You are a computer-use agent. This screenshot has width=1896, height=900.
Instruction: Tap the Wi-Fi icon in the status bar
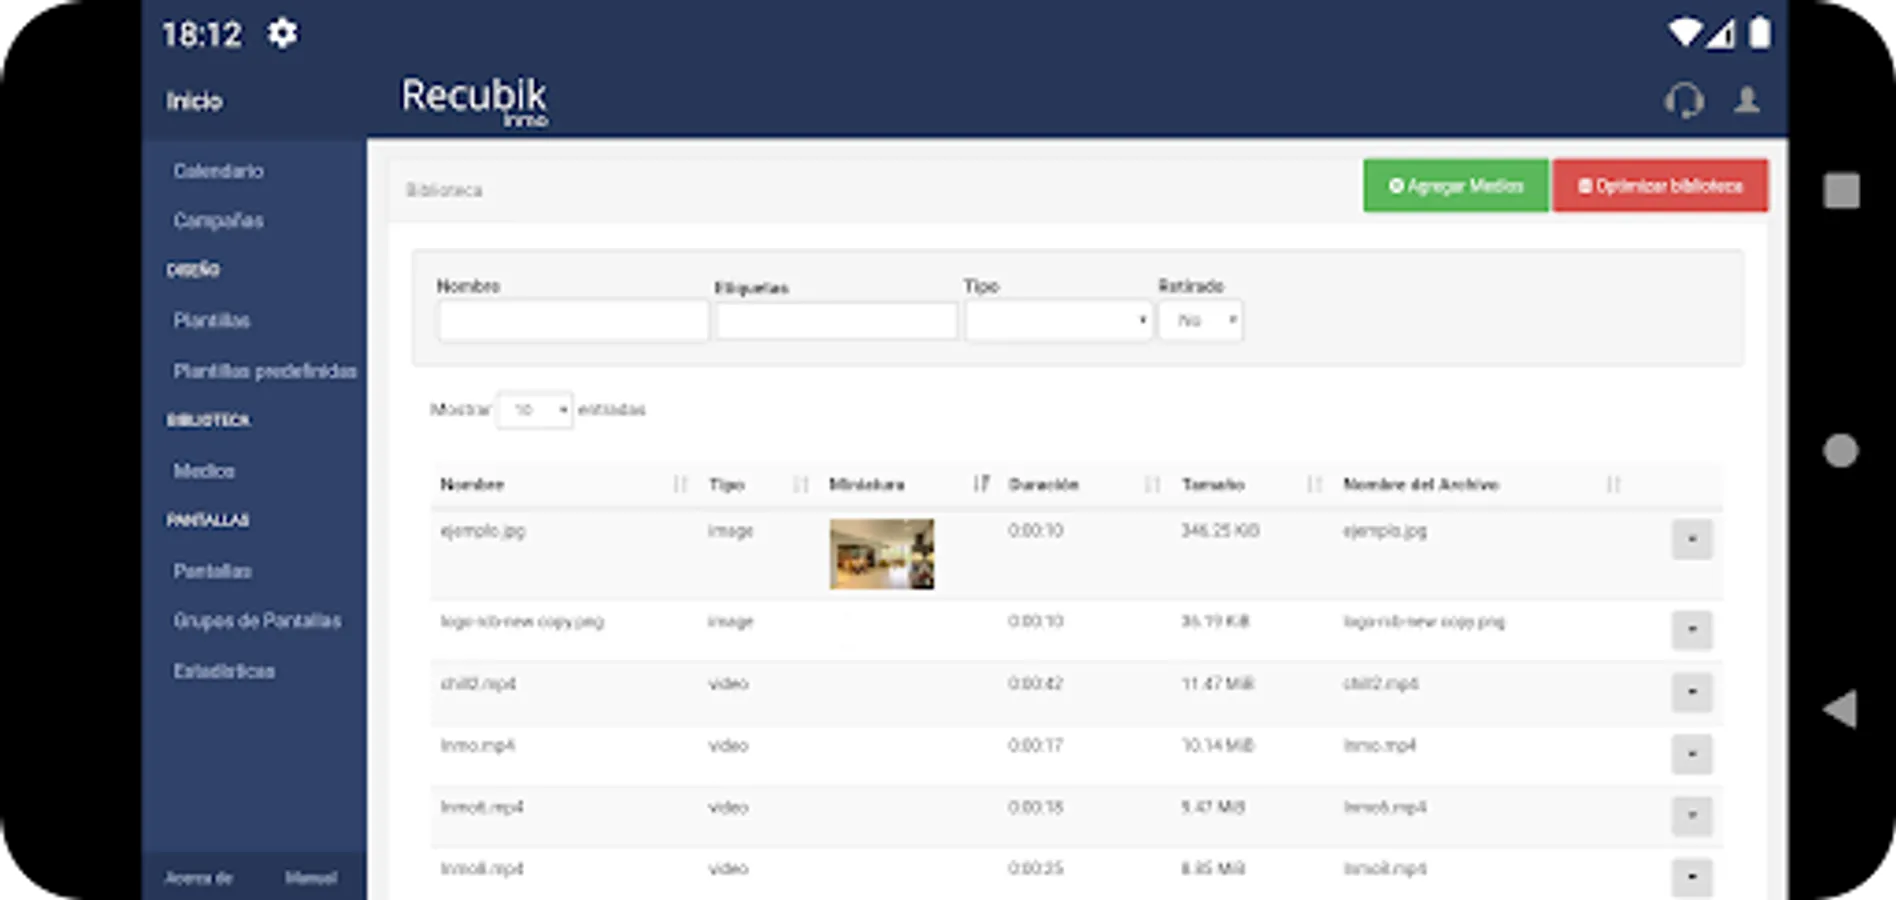(x=1684, y=33)
